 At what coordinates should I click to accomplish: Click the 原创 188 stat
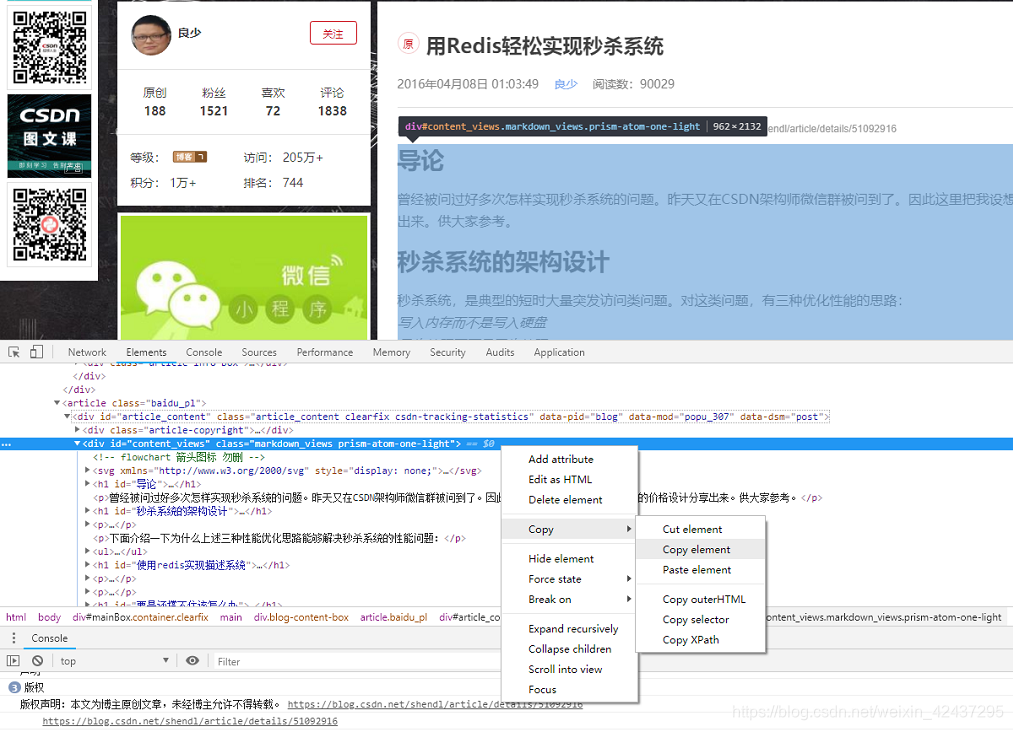[154, 102]
